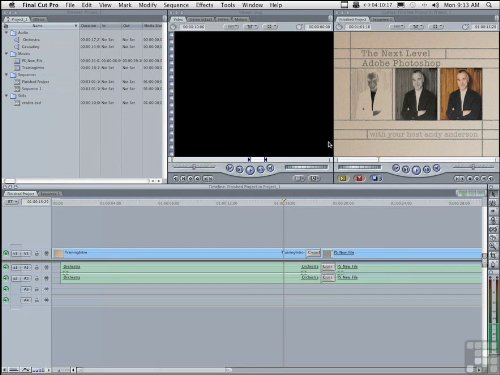The width and height of the screenshot is (500, 375).
Task: Go to next edit in the Canvas
Action: tap(436, 168)
